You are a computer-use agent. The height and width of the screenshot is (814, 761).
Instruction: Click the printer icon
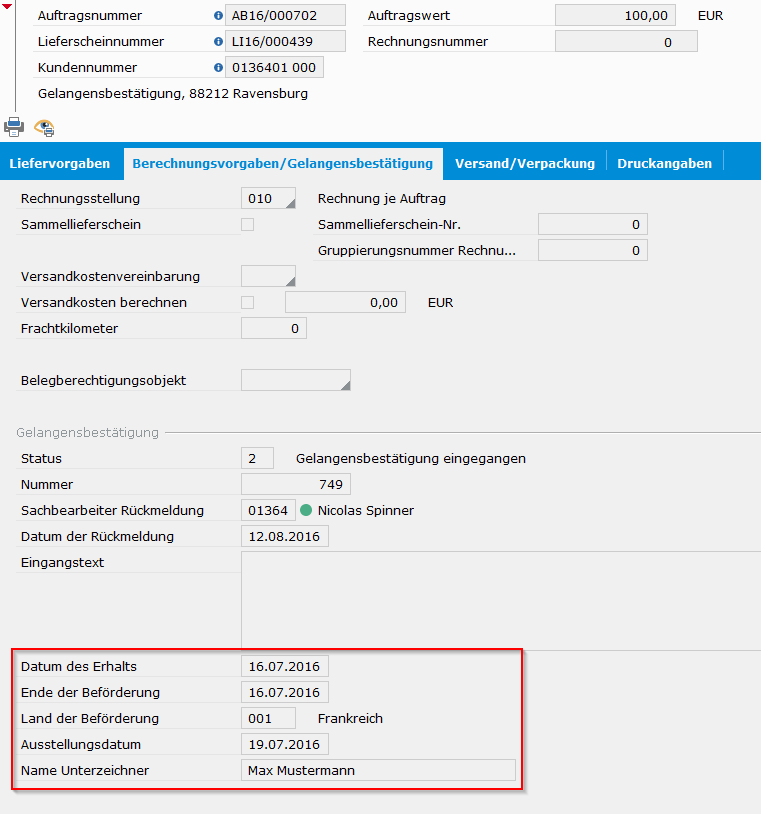click(14, 127)
